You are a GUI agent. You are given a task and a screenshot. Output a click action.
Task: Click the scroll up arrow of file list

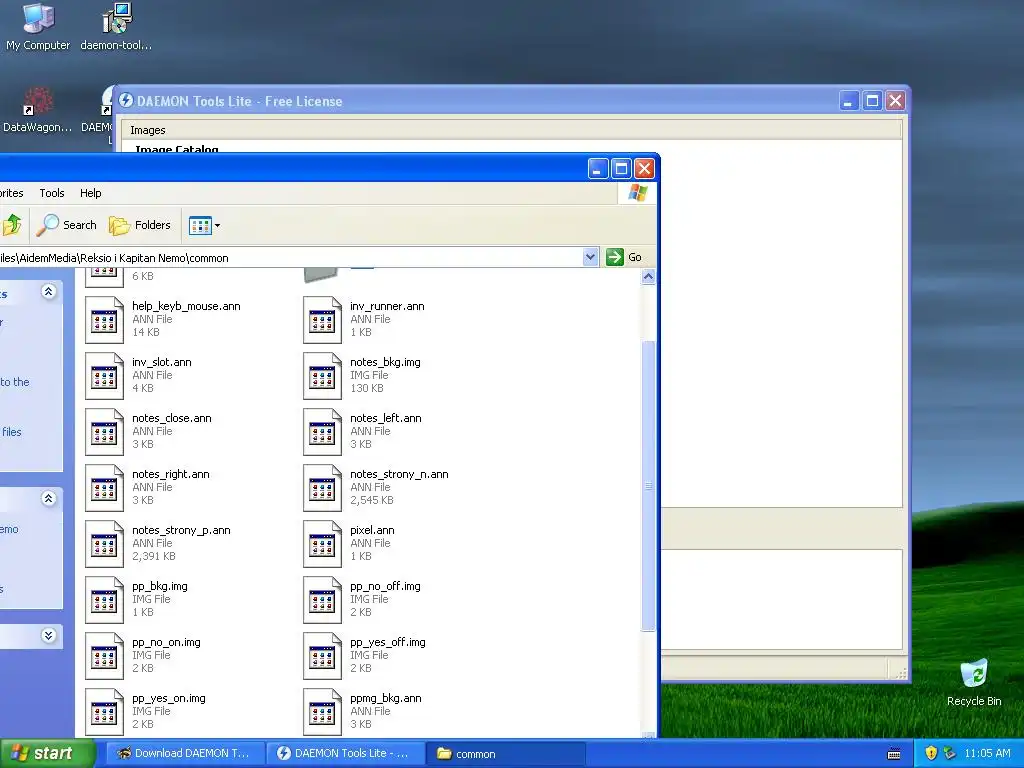pyautogui.click(x=648, y=277)
